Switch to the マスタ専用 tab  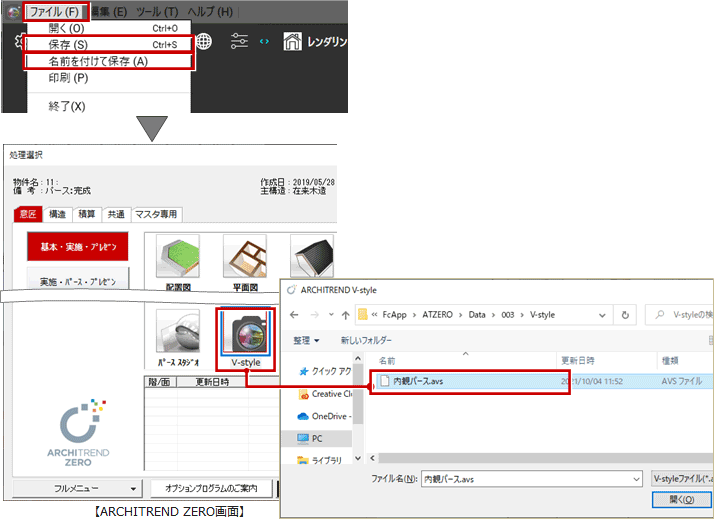click(157, 214)
